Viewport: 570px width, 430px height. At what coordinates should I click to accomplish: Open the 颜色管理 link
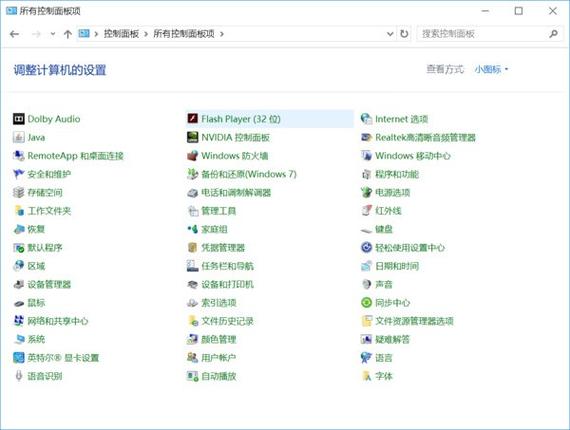pos(219,339)
